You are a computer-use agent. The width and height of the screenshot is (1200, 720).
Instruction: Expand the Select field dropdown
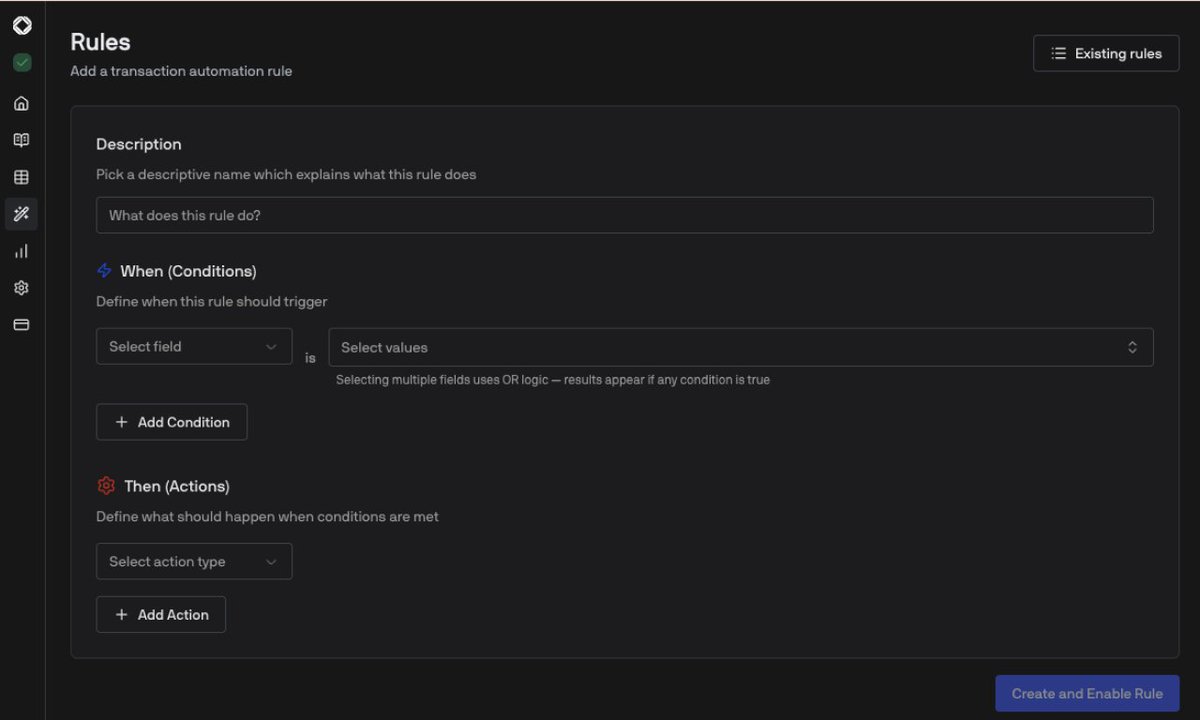click(x=194, y=346)
